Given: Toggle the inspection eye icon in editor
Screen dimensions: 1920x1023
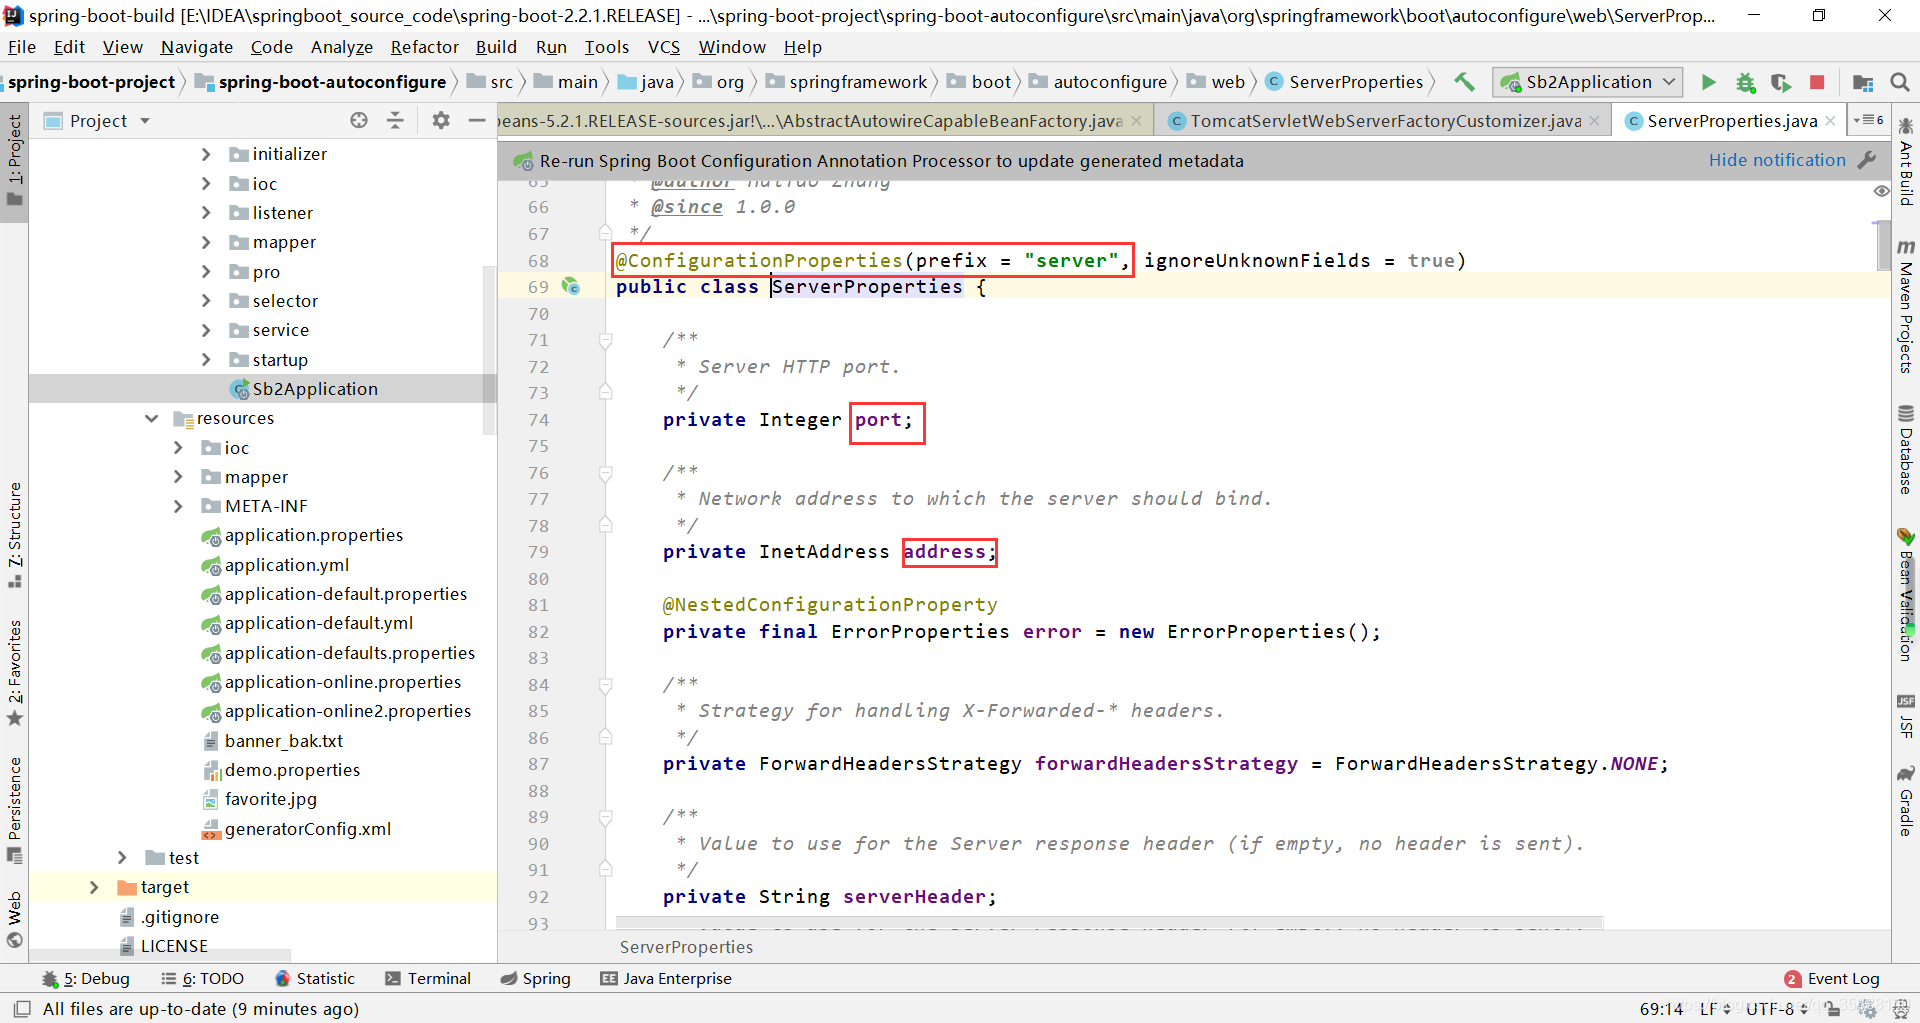Looking at the screenshot, I should click(1881, 190).
